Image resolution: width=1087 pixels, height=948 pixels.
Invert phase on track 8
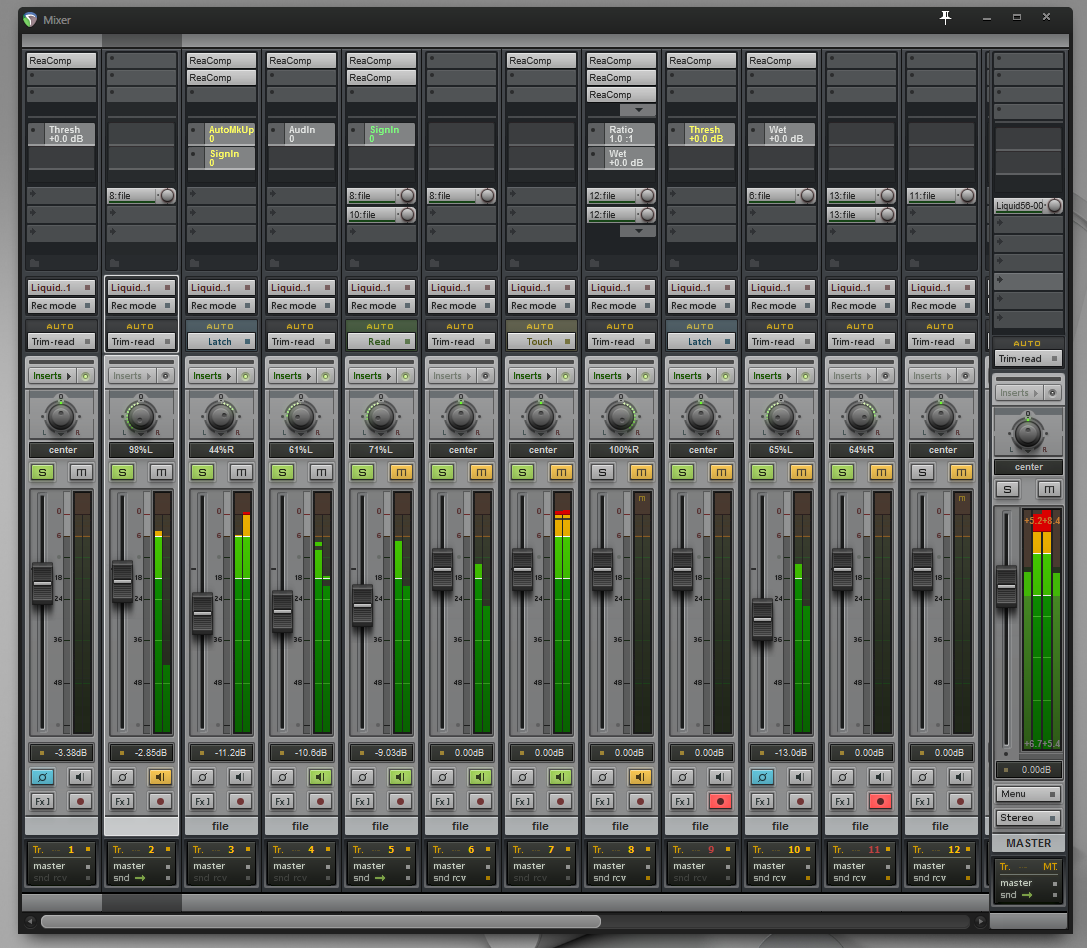click(602, 777)
